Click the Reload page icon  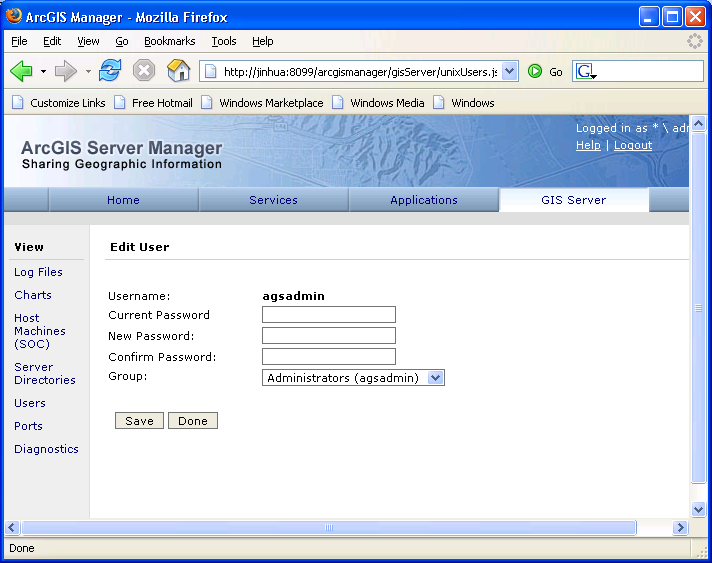110,71
